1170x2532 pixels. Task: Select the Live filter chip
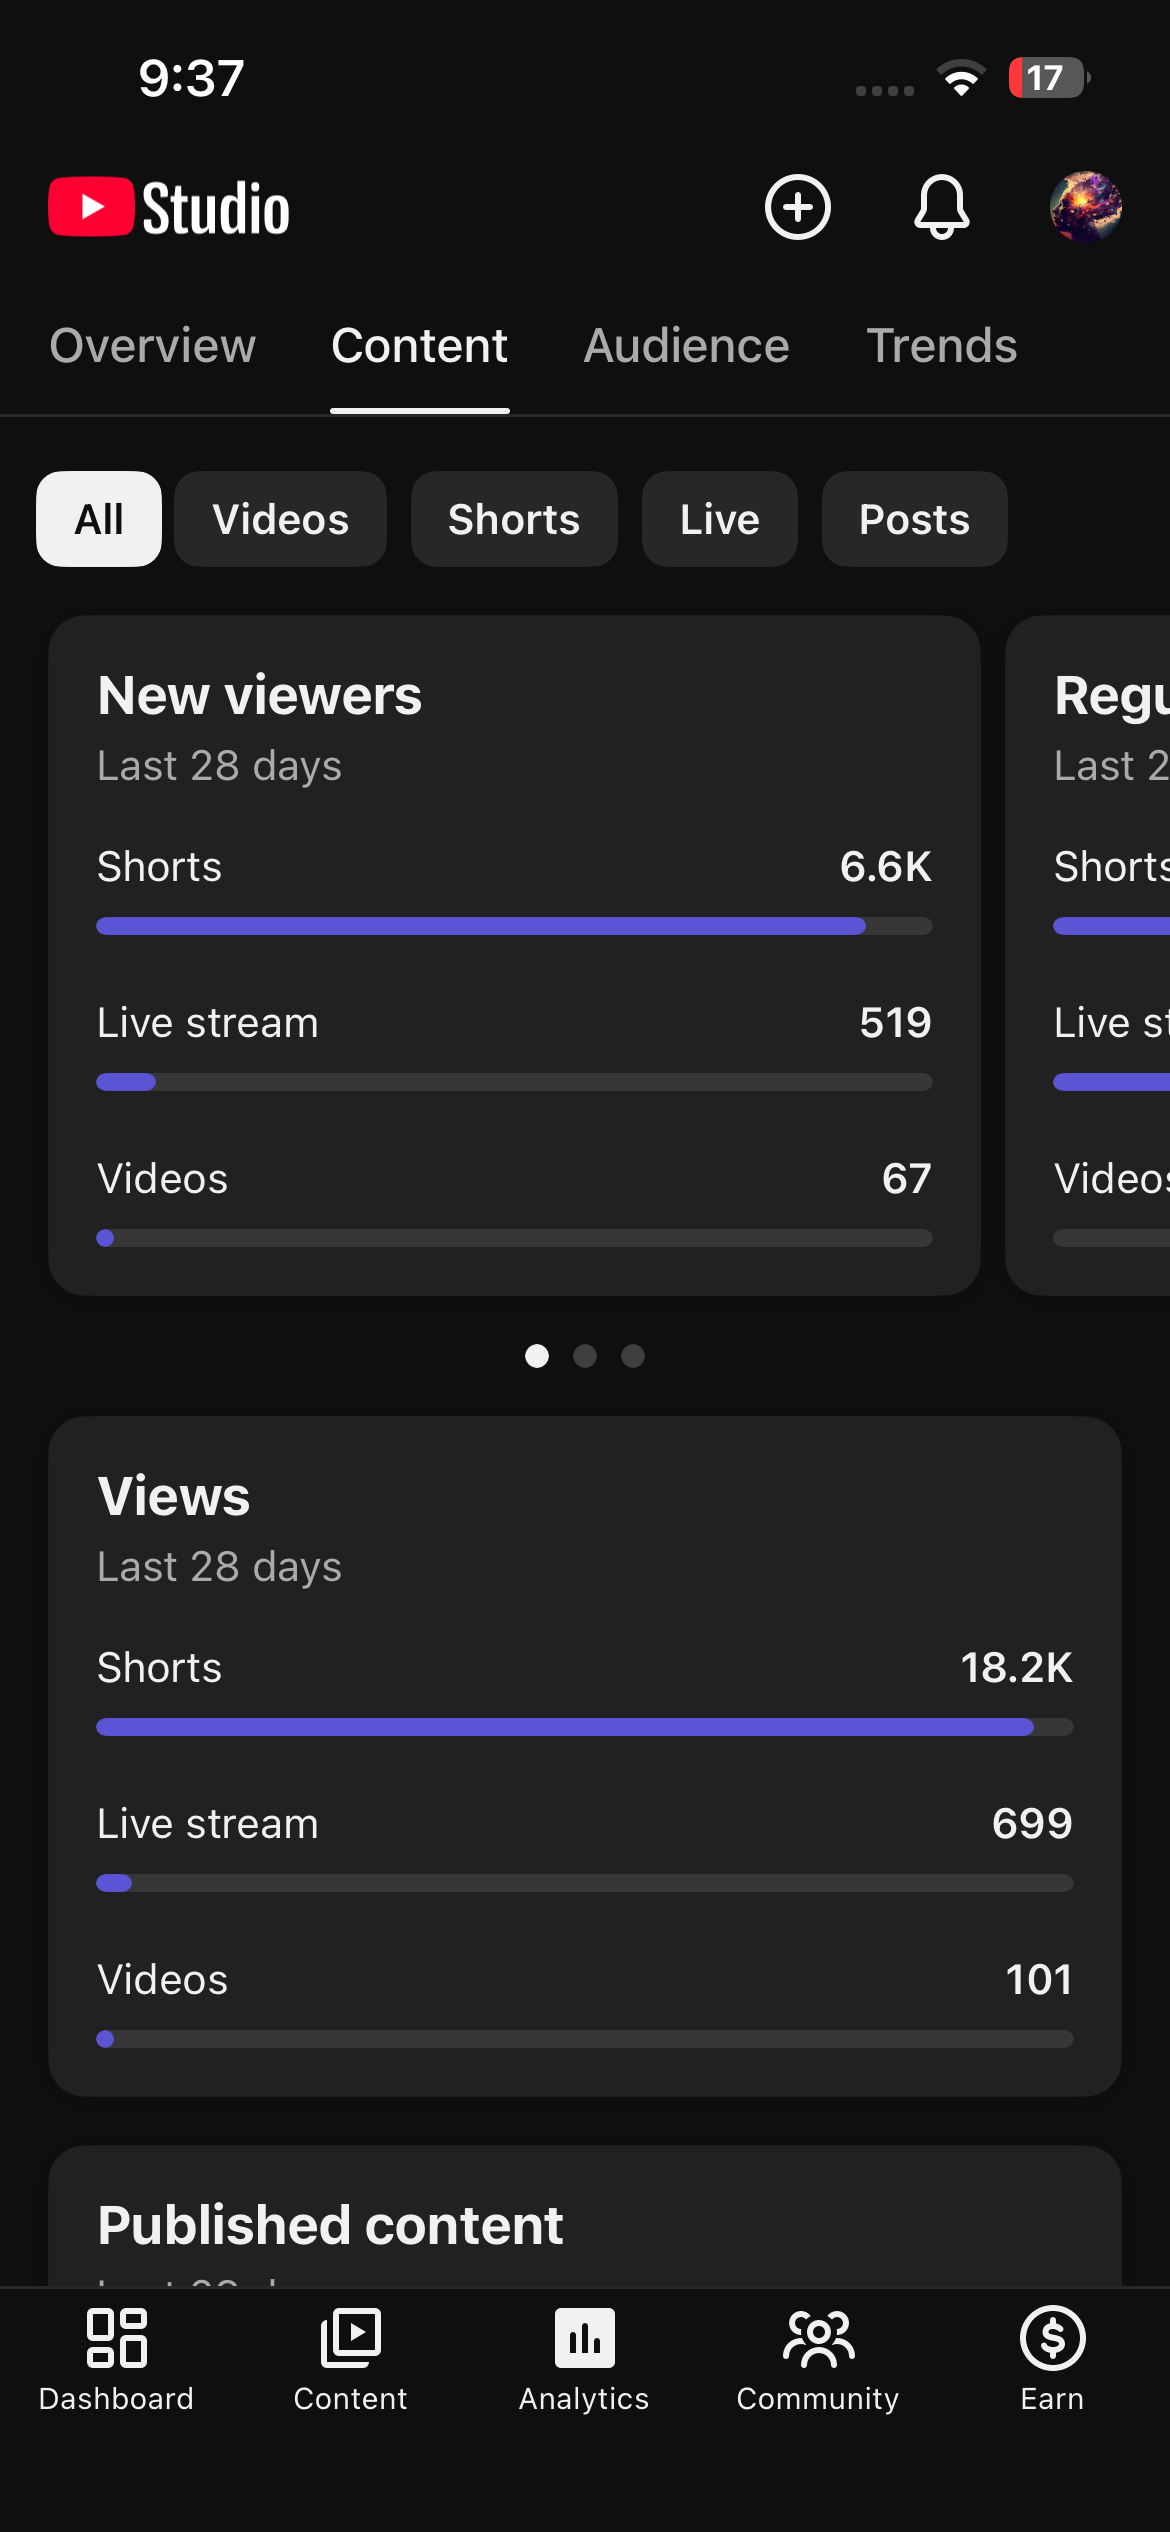pos(719,519)
